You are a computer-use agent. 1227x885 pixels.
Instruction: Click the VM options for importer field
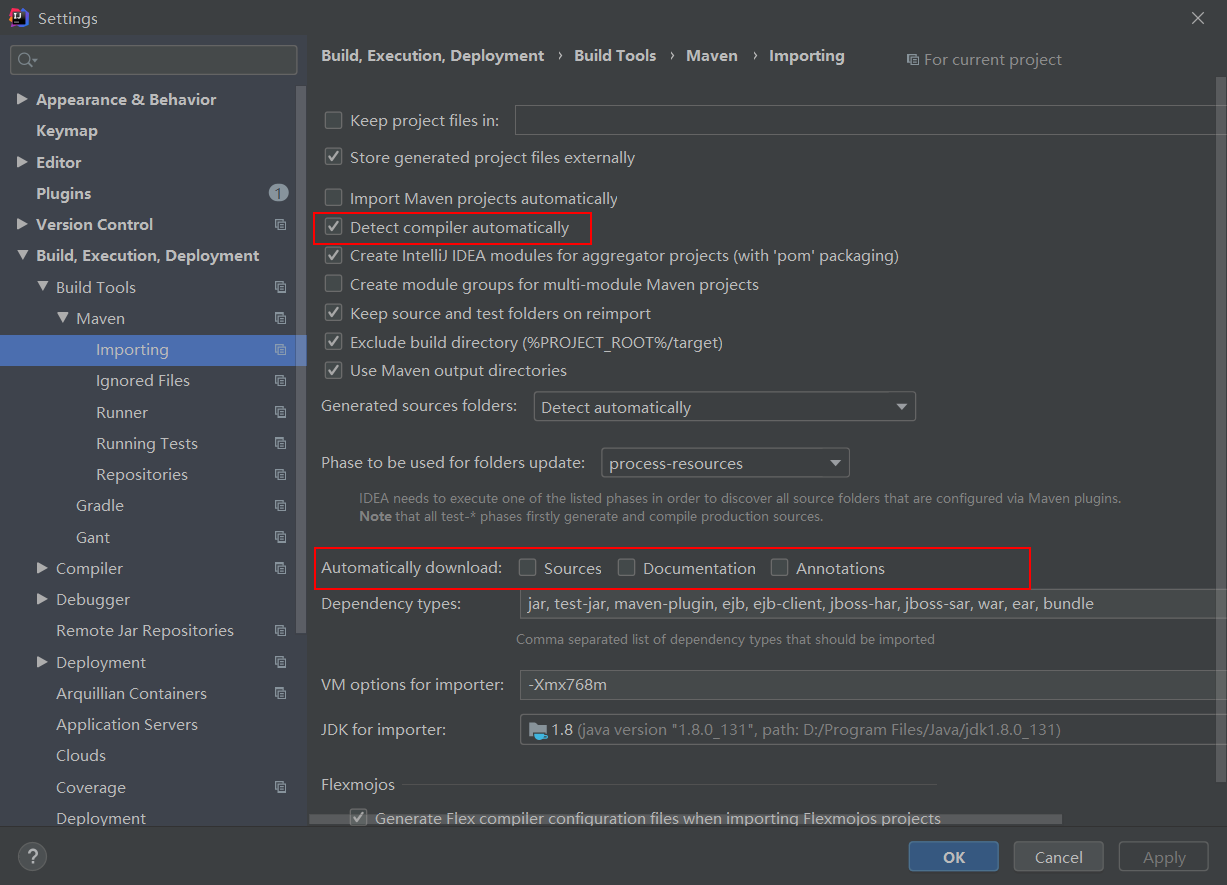point(872,685)
